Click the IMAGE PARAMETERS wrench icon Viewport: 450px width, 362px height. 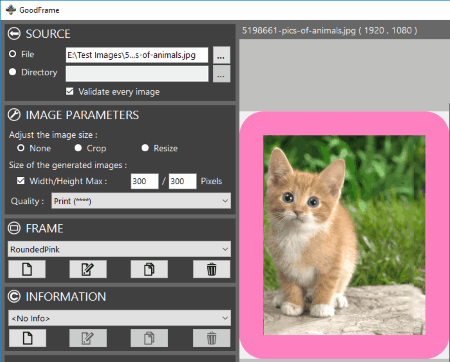click(14, 115)
